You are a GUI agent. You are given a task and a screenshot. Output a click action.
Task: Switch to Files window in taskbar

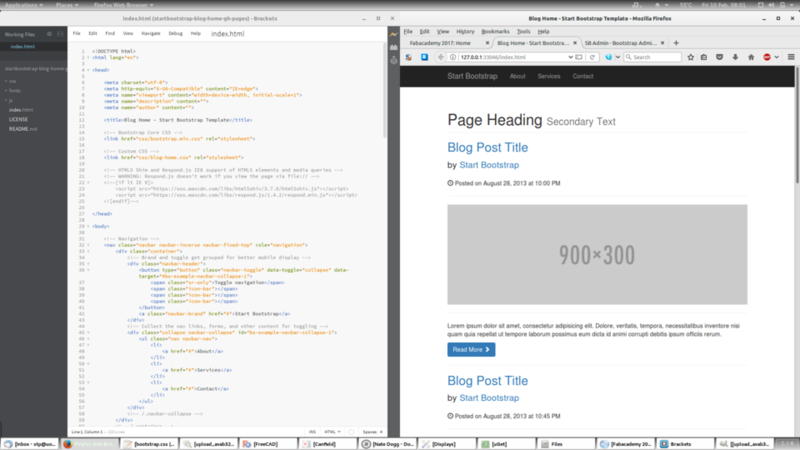pyautogui.click(x=565, y=444)
